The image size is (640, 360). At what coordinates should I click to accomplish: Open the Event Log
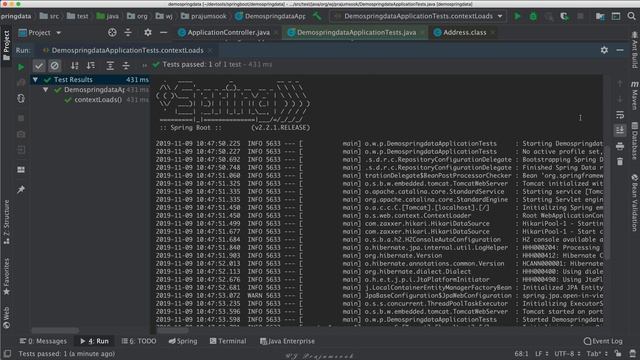[x=603, y=341]
